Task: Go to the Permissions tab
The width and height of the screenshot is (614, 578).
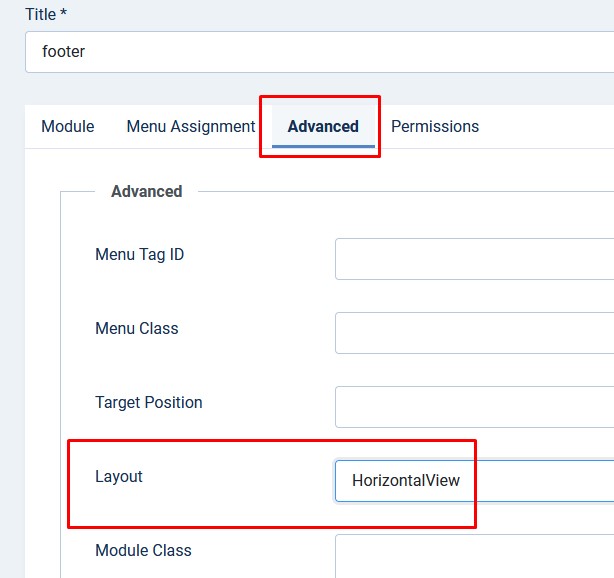Action: pyautogui.click(x=435, y=126)
